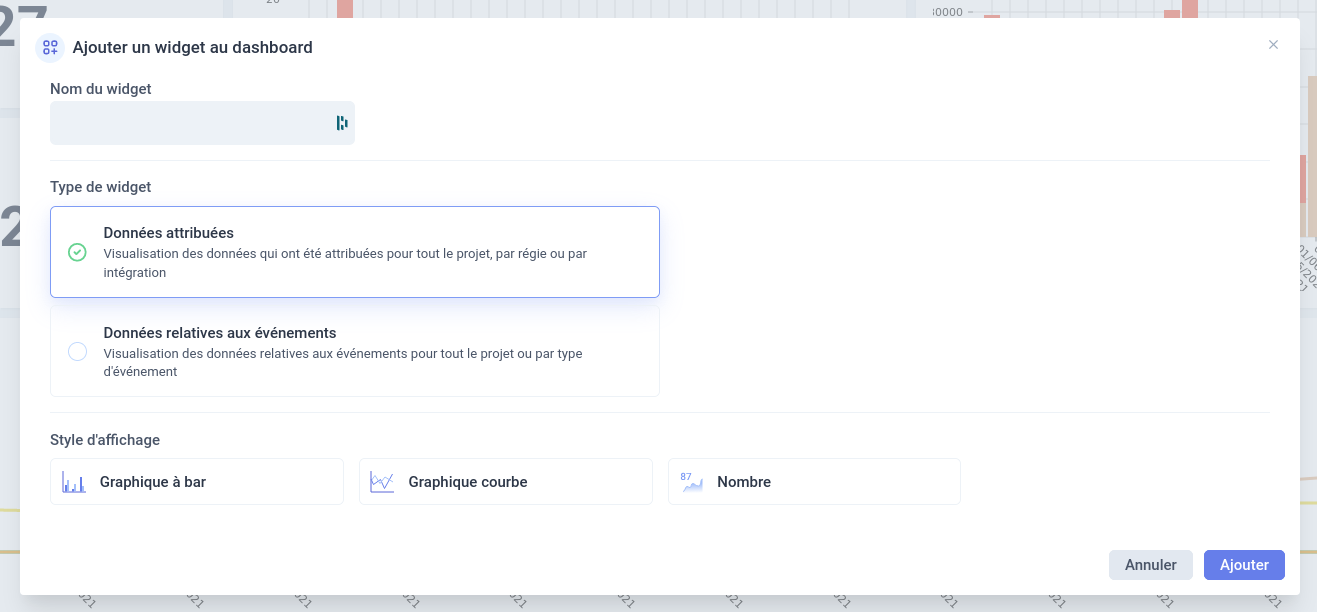Click the add-widget icon in dialog header
The image size is (1317, 612).
(x=50, y=47)
